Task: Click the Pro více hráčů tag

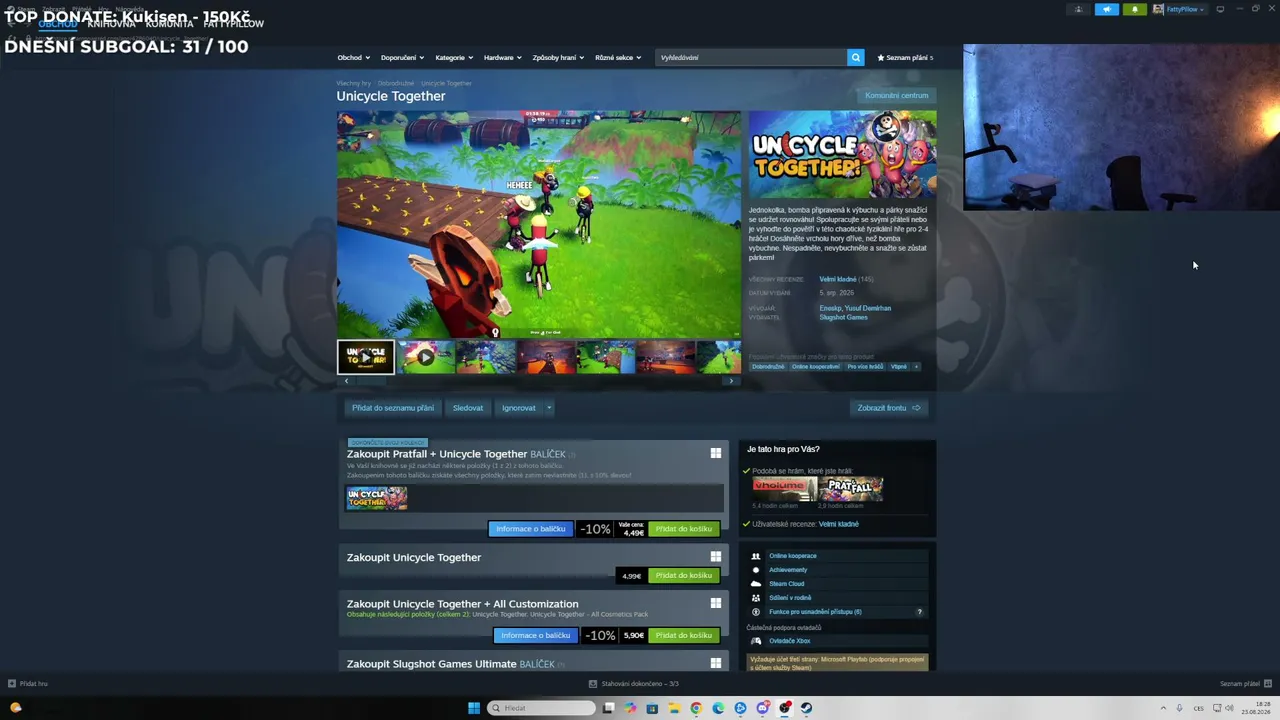Action: (x=865, y=367)
